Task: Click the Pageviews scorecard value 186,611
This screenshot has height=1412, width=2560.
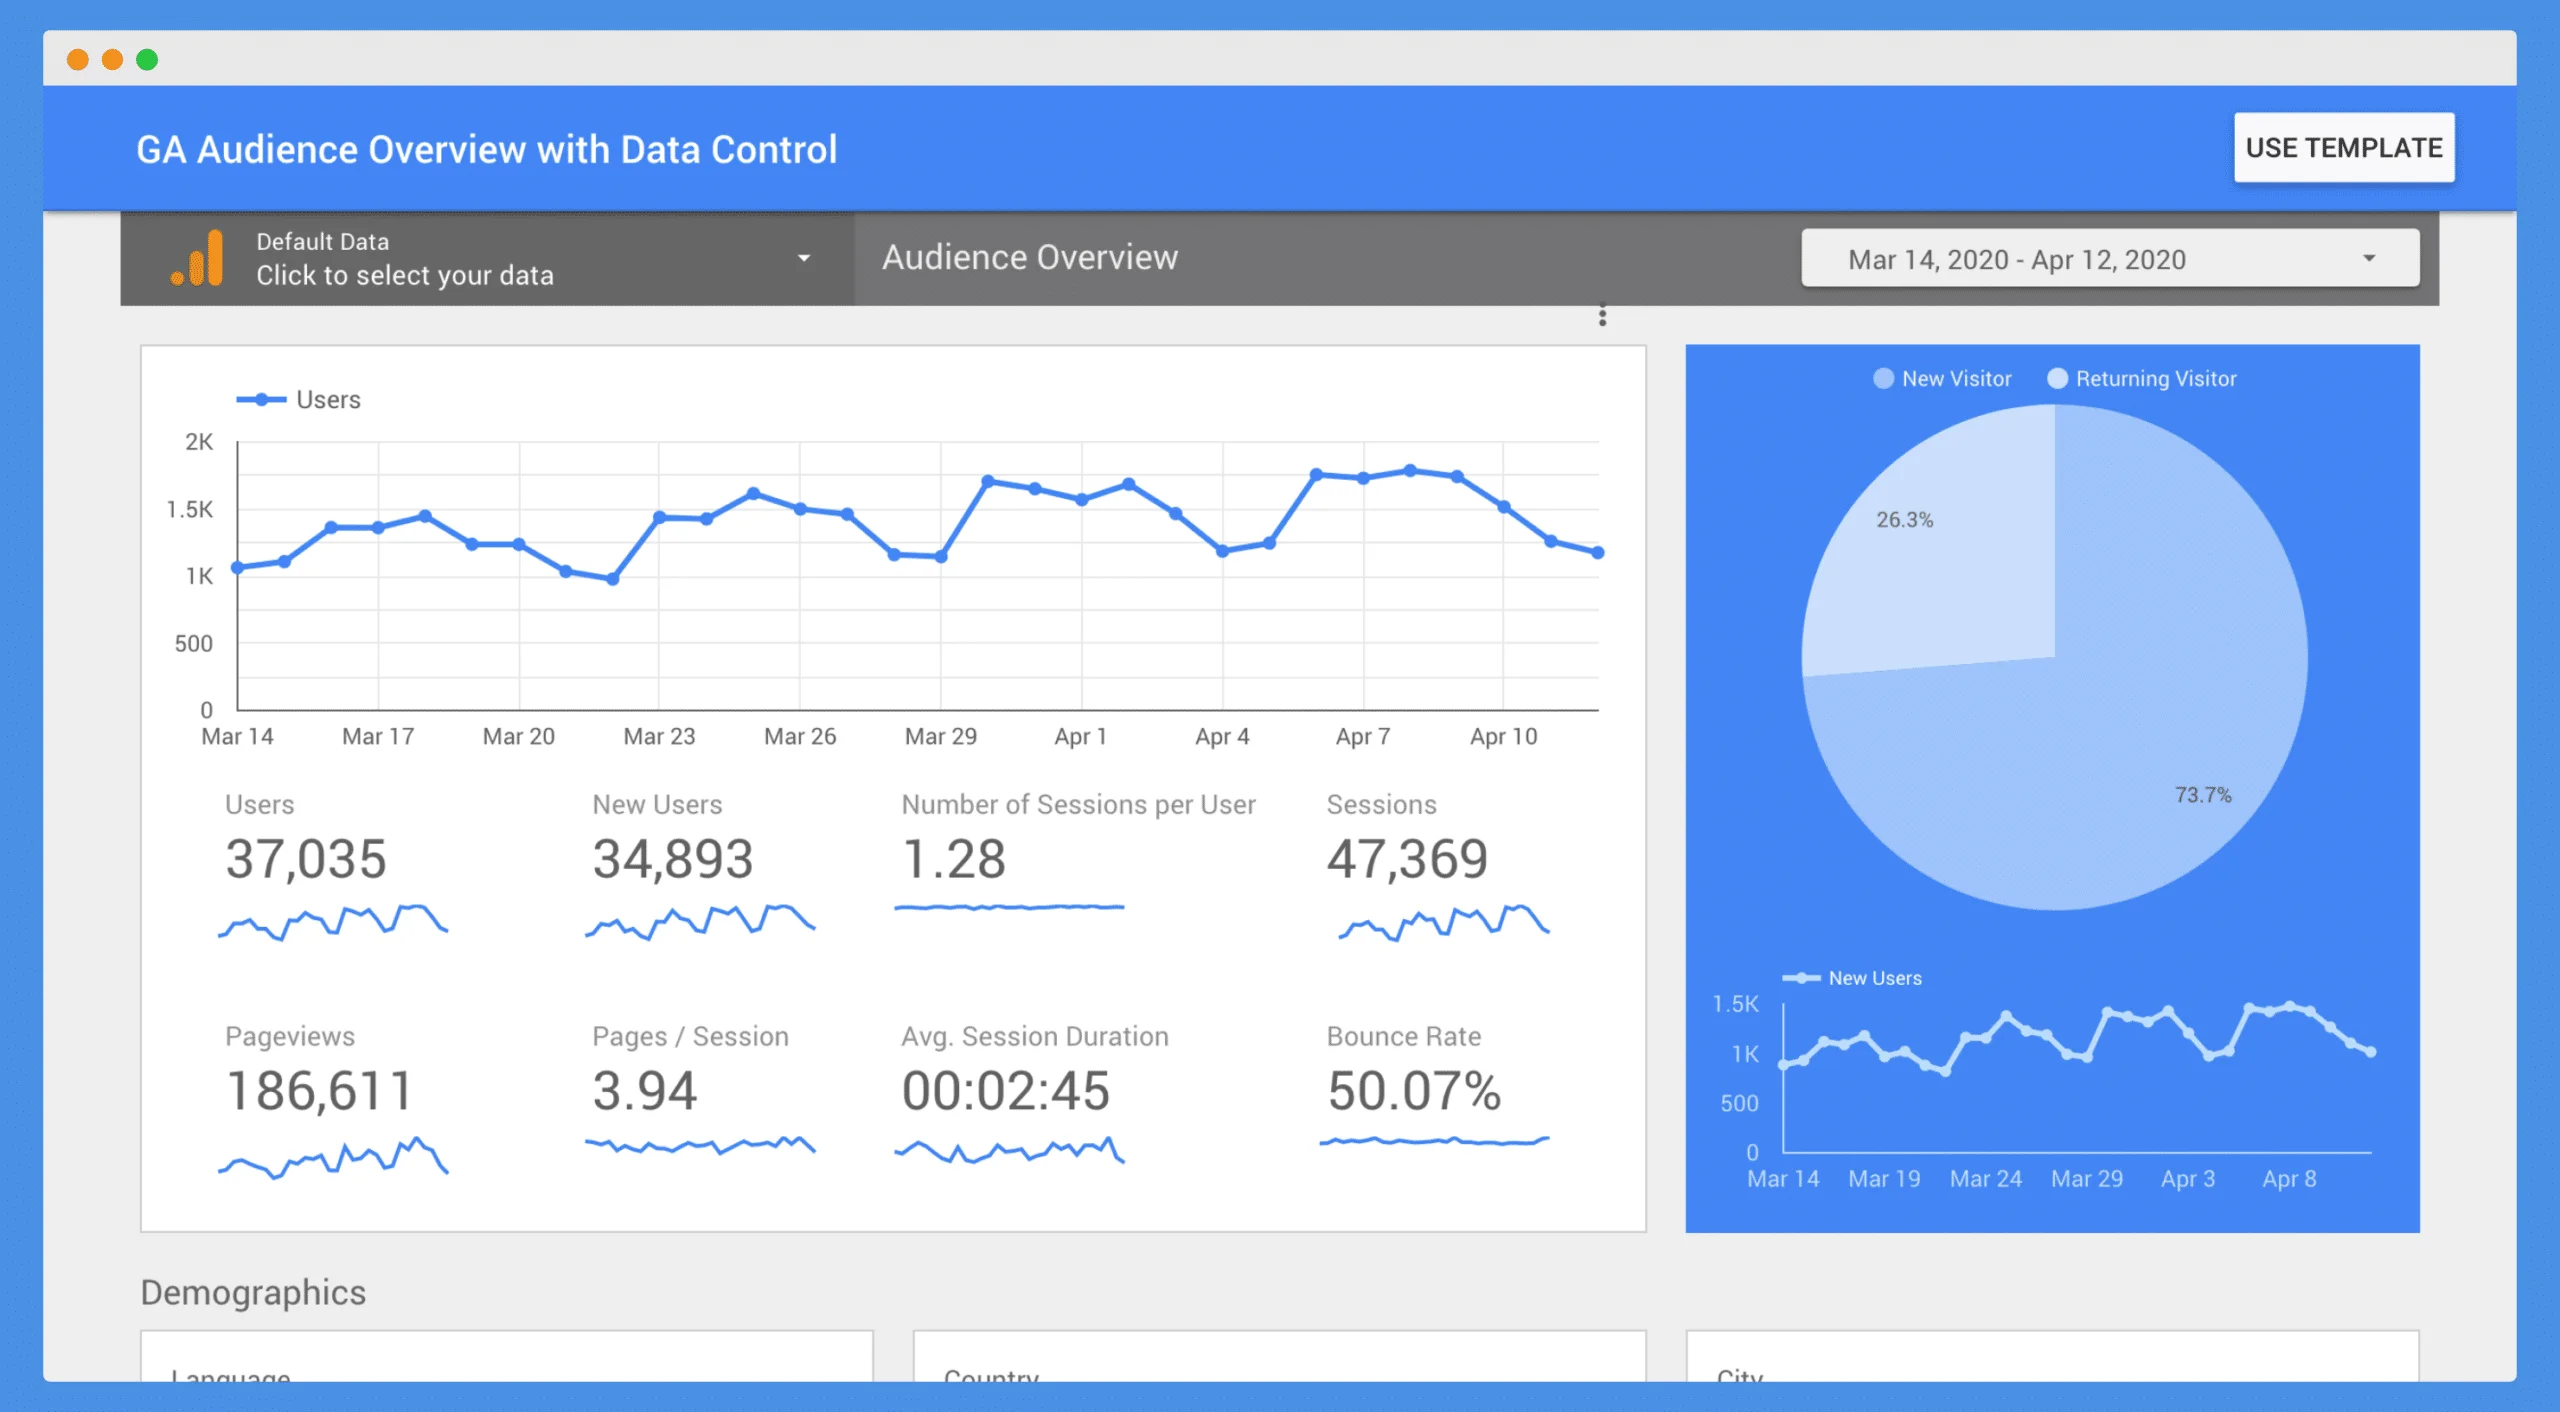Action: pos(319,1091)
